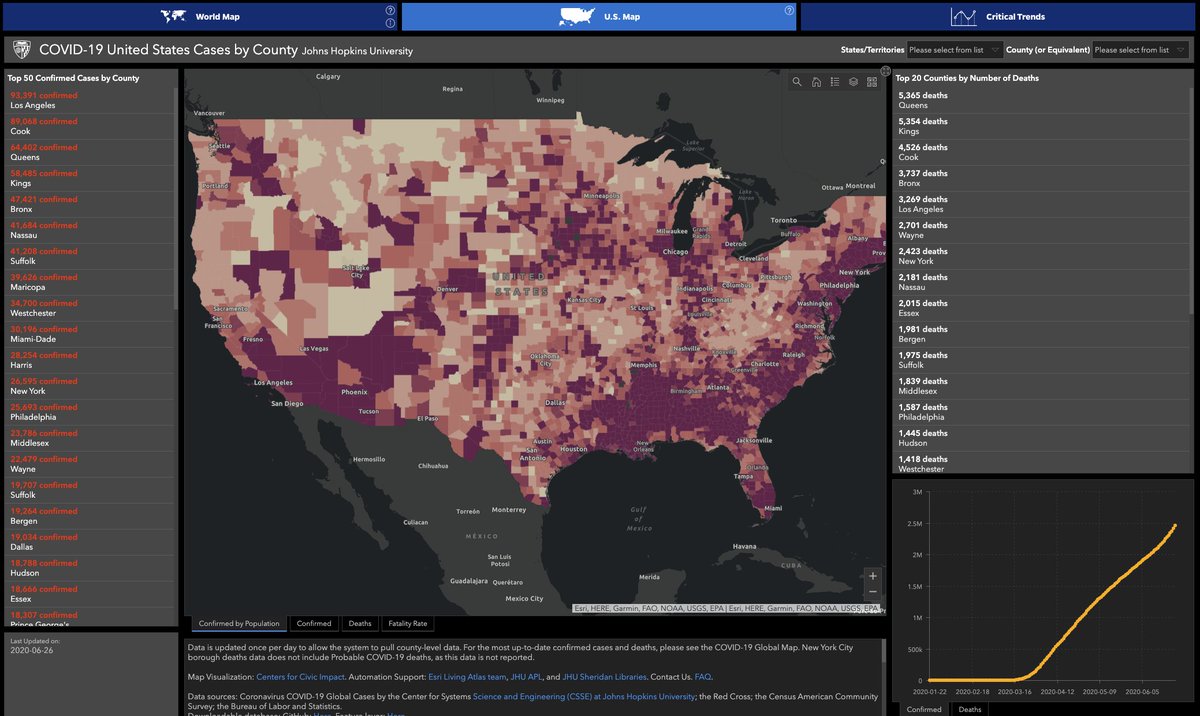Select Los Angeles 93,391 confirmed entry
Viewport: 1200px width, 716px height.
click(x=90, y=100)
